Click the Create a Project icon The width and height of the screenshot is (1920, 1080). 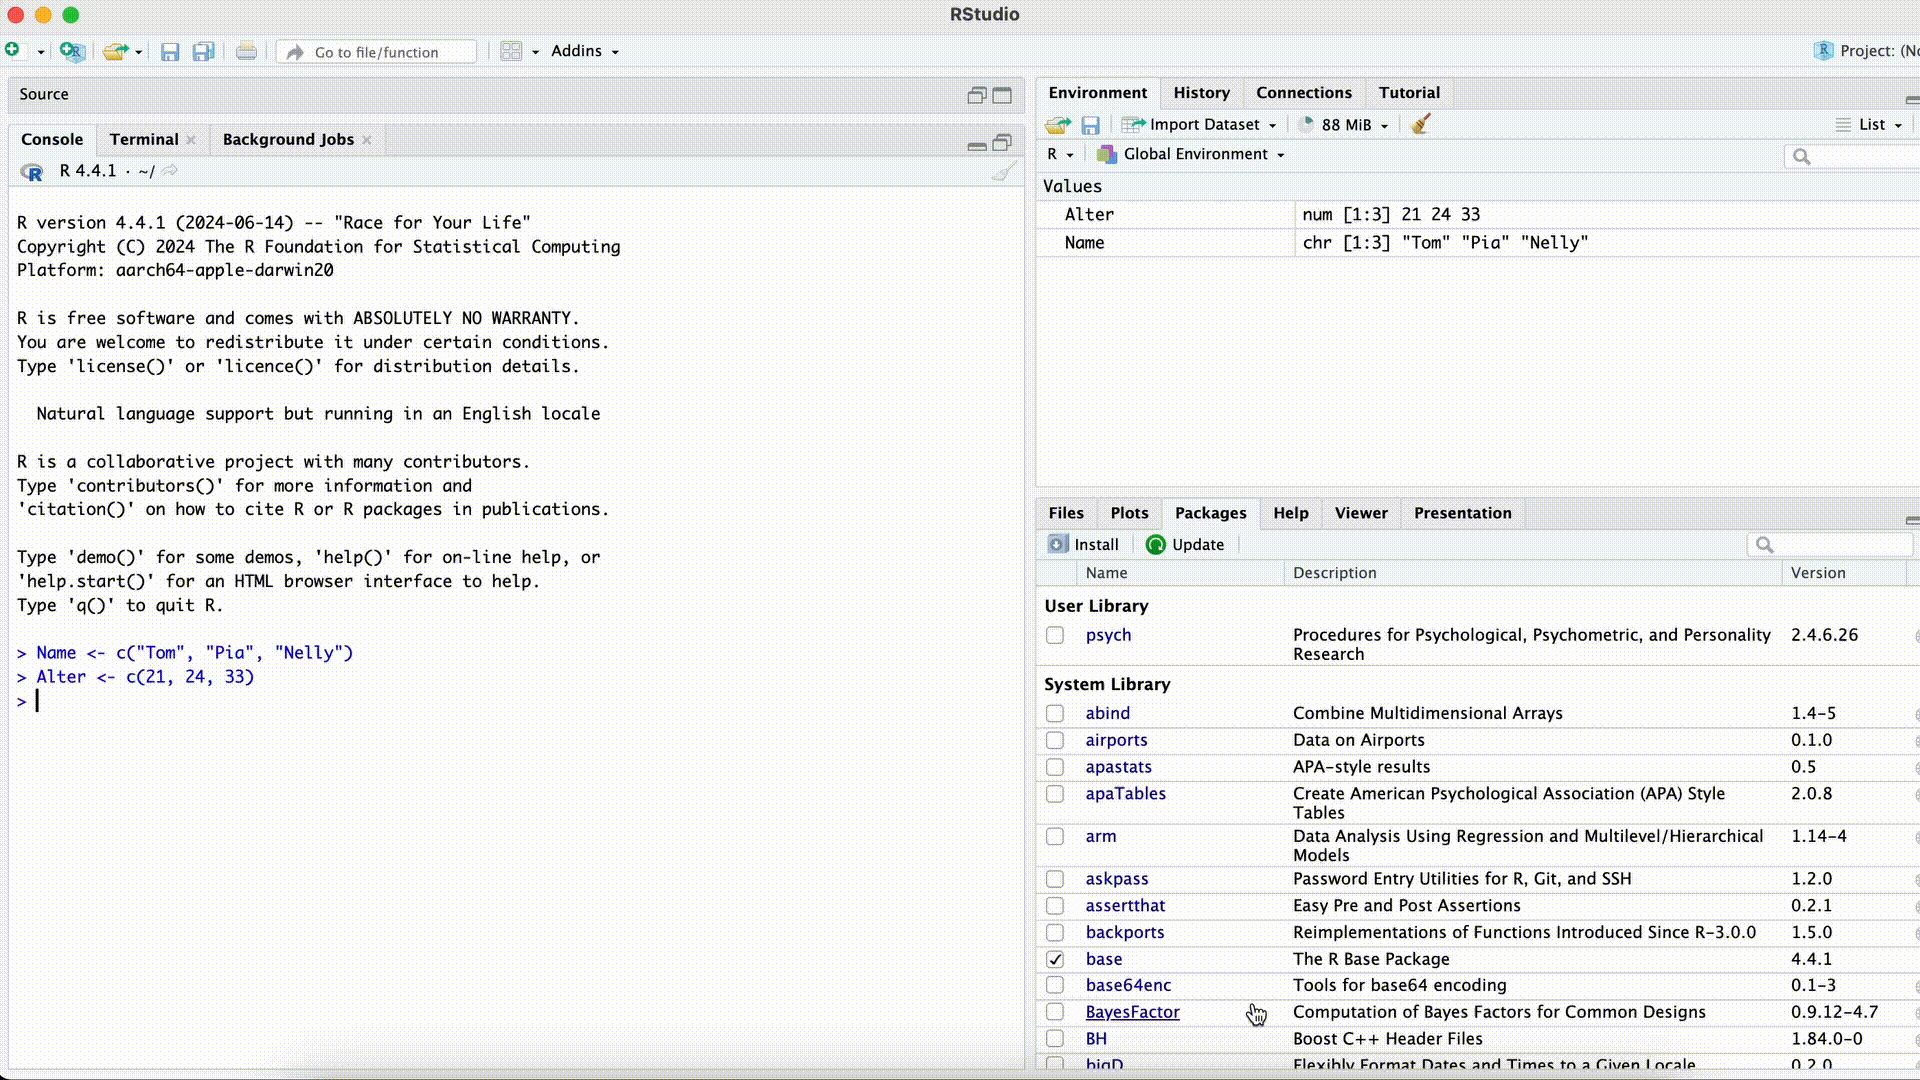tap(71, 51)
